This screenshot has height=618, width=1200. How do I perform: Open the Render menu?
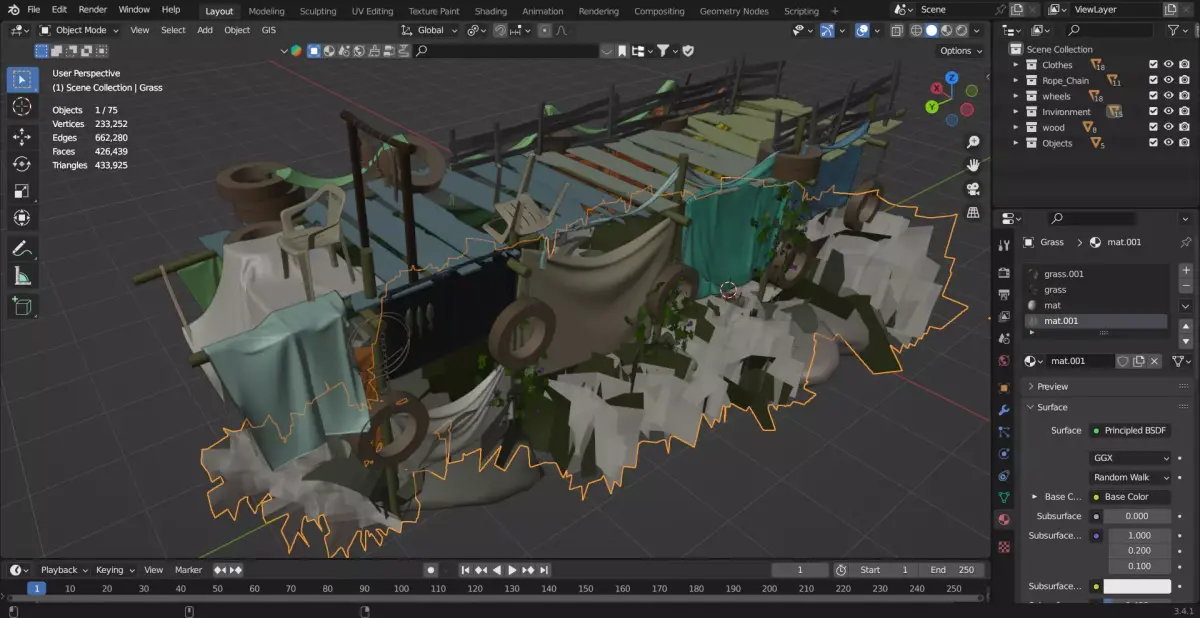93,9
